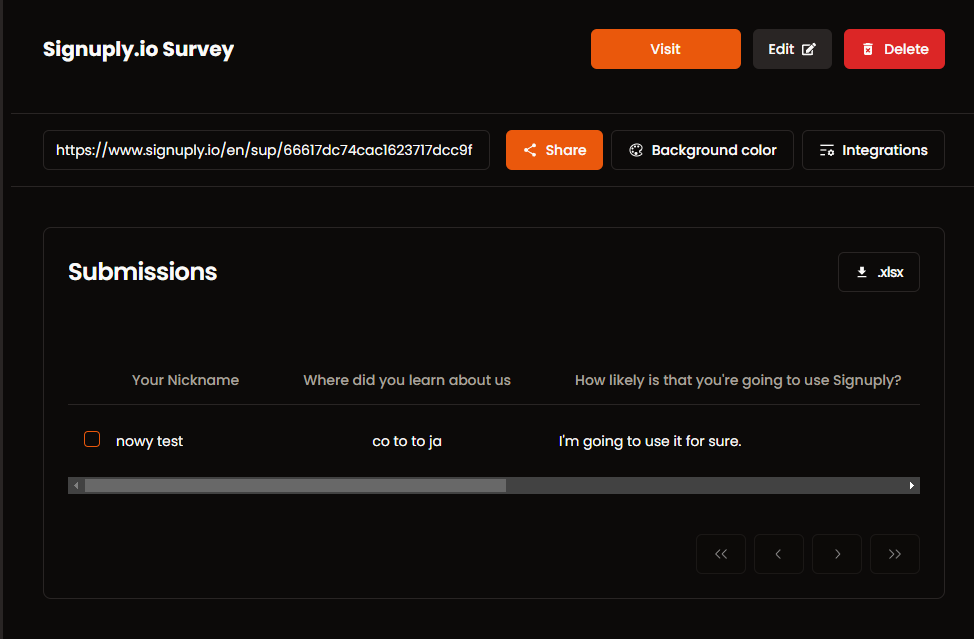This screenshot has height=639, width=974.
Task: Select 'I'm going to use it for sure.' cell
Action: point(650,441)
